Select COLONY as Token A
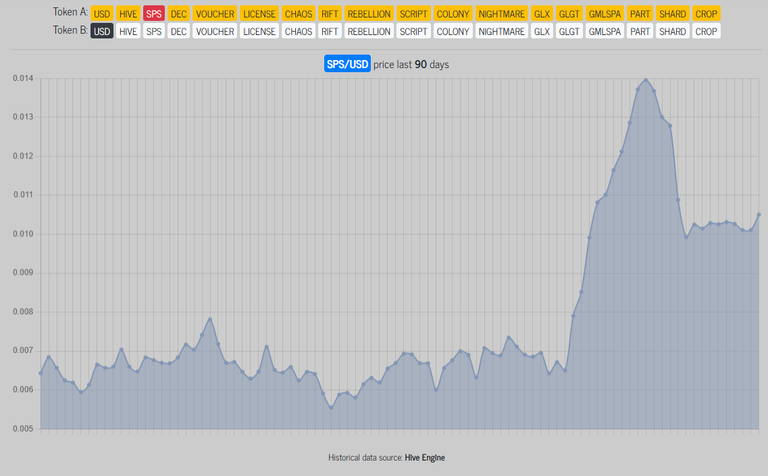This screenshot has width=768, height=476. pos(453,14)
